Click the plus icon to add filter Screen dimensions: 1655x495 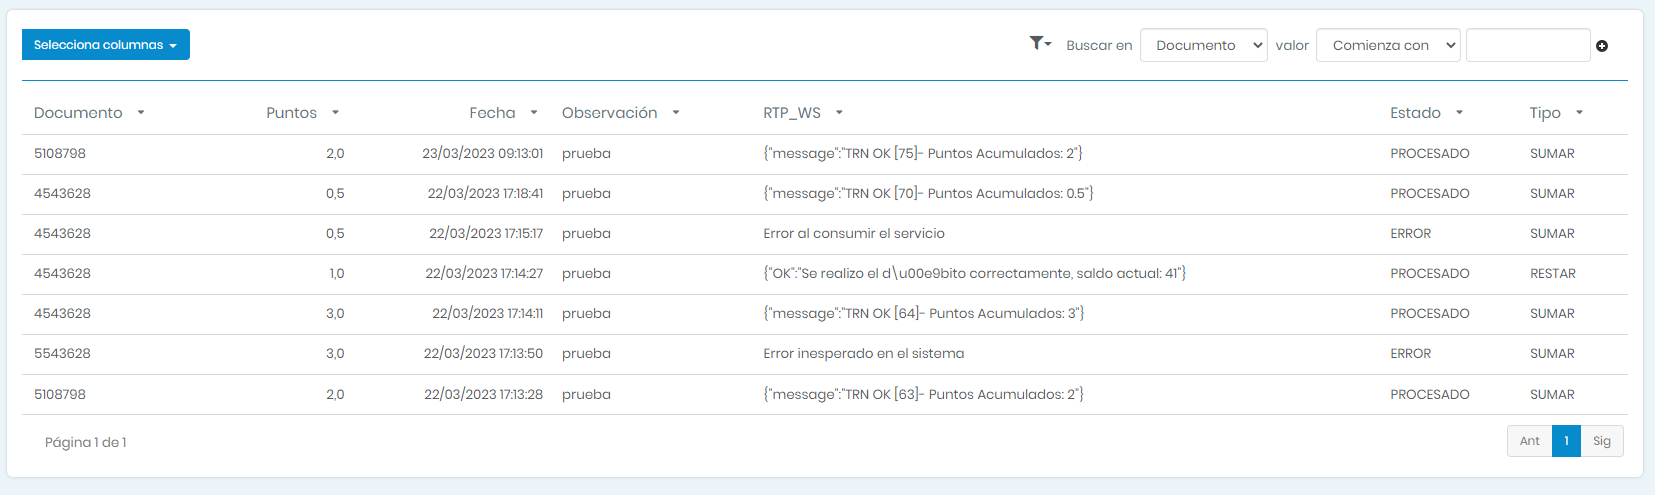pyautogui.click(x=1602, y=46)
